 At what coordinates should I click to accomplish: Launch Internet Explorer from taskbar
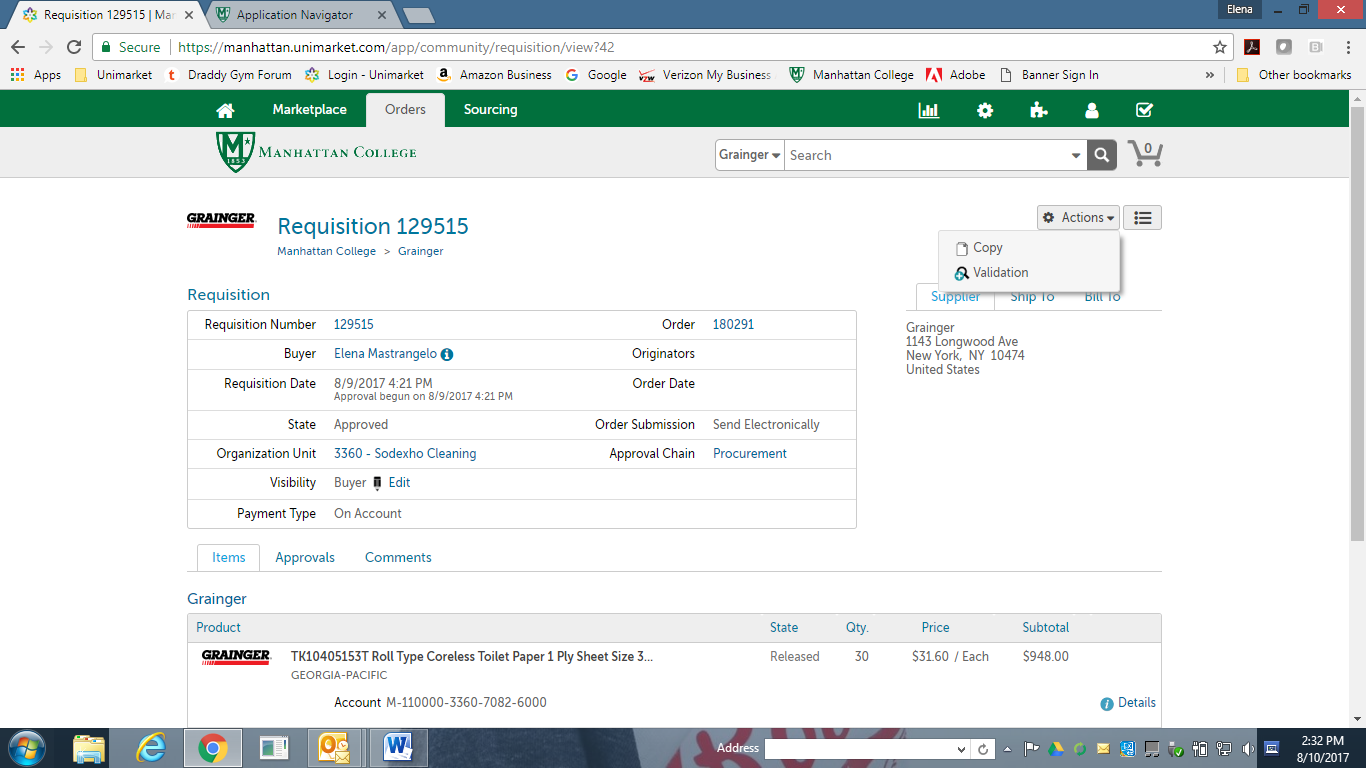[151, 748]
